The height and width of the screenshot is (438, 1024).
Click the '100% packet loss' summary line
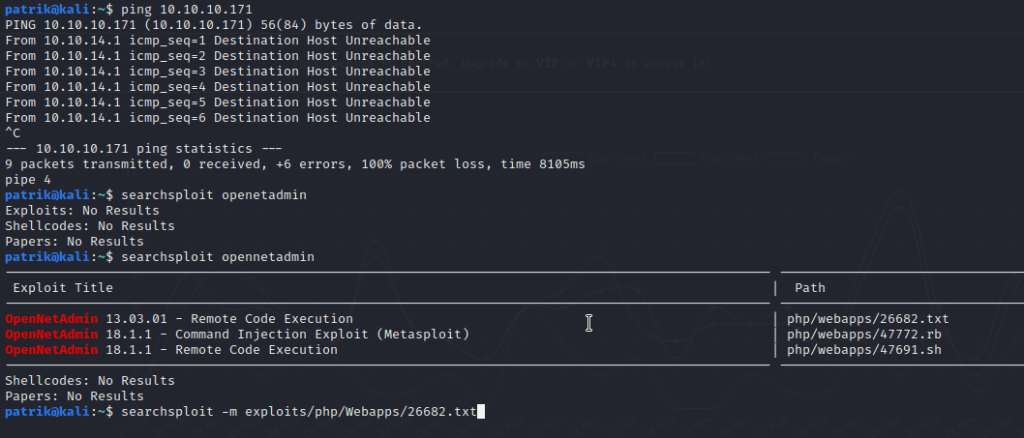(x=294, y=164)
